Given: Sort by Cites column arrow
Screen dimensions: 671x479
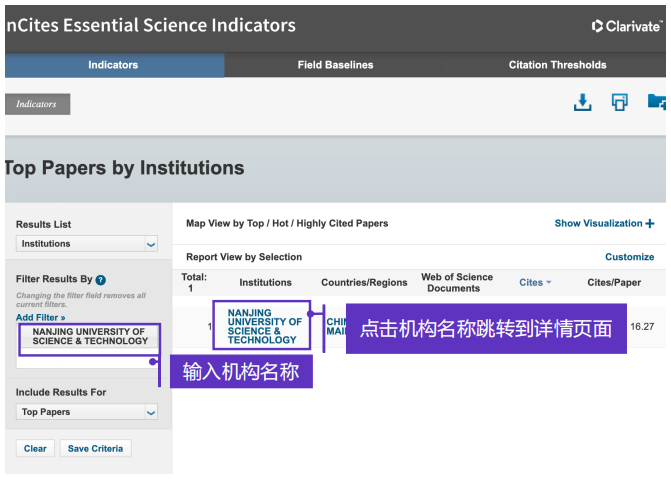Looking at the screenshot, I should (x=549, y=283).
